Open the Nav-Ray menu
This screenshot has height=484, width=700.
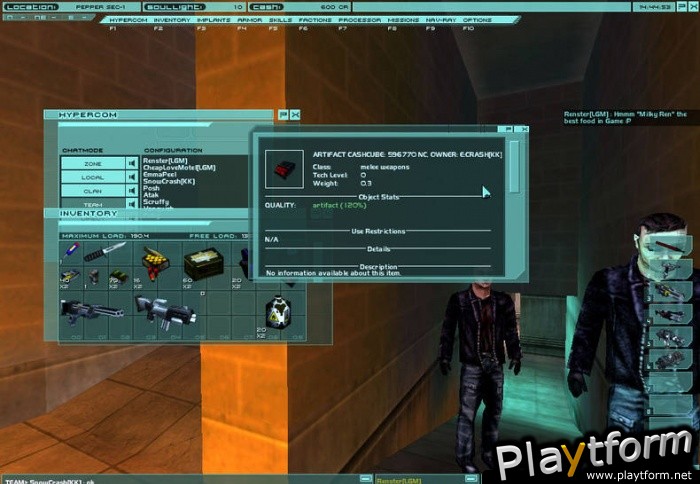(441, 20)
